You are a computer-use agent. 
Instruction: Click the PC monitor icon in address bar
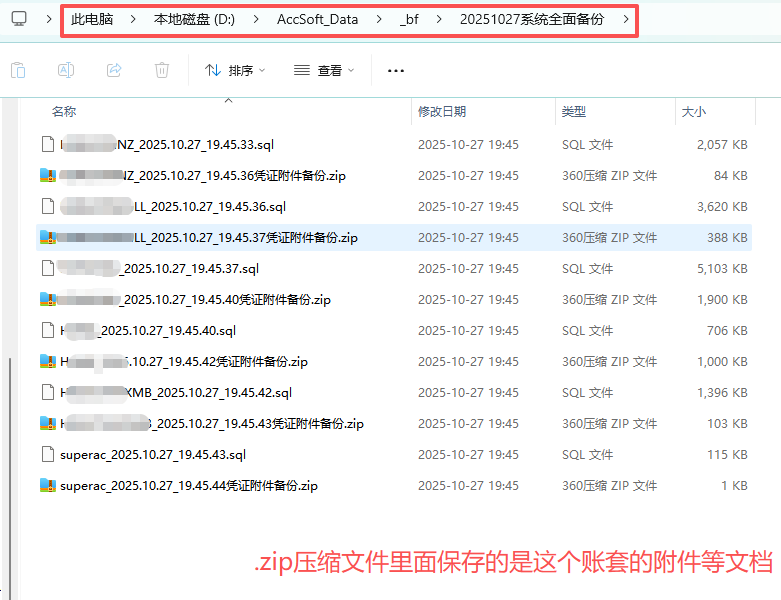19,19
